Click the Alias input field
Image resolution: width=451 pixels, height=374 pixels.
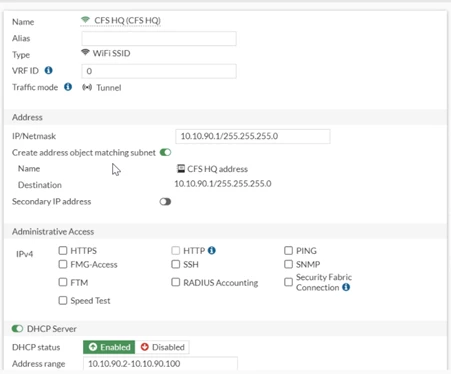(159, 38)
